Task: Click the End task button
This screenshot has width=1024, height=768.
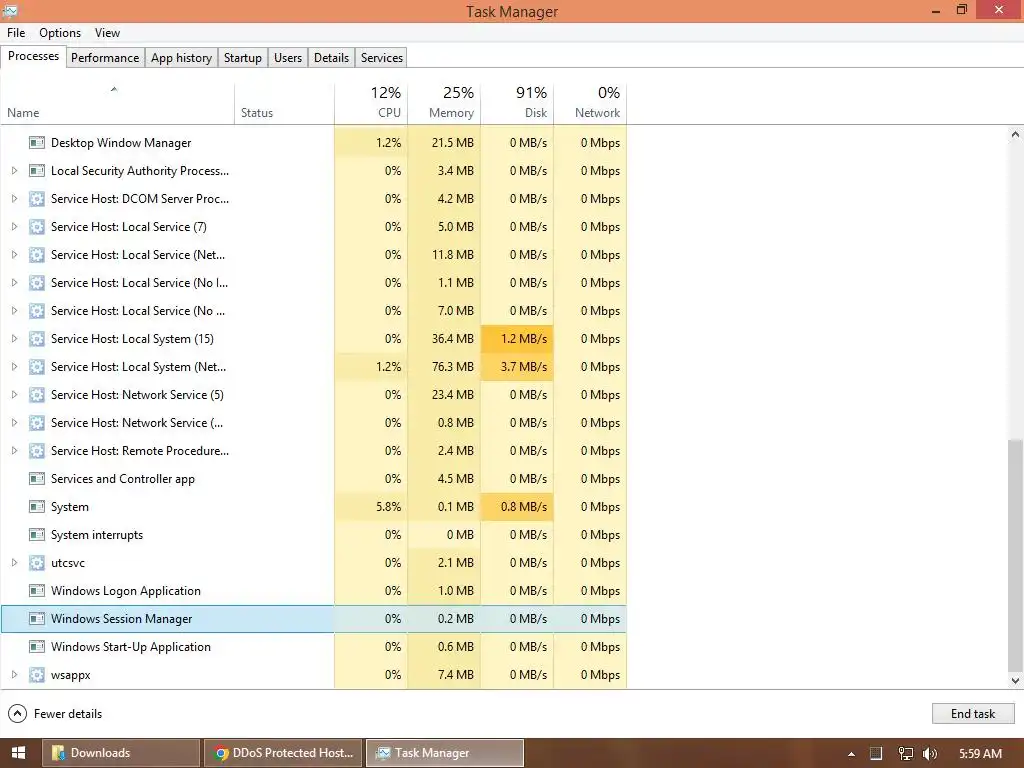Action: tap(973, 714)
